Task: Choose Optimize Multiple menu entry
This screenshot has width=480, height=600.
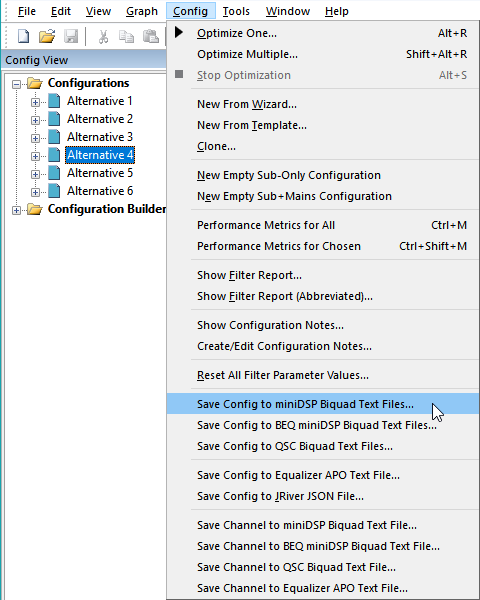Action: pos(323,54)
